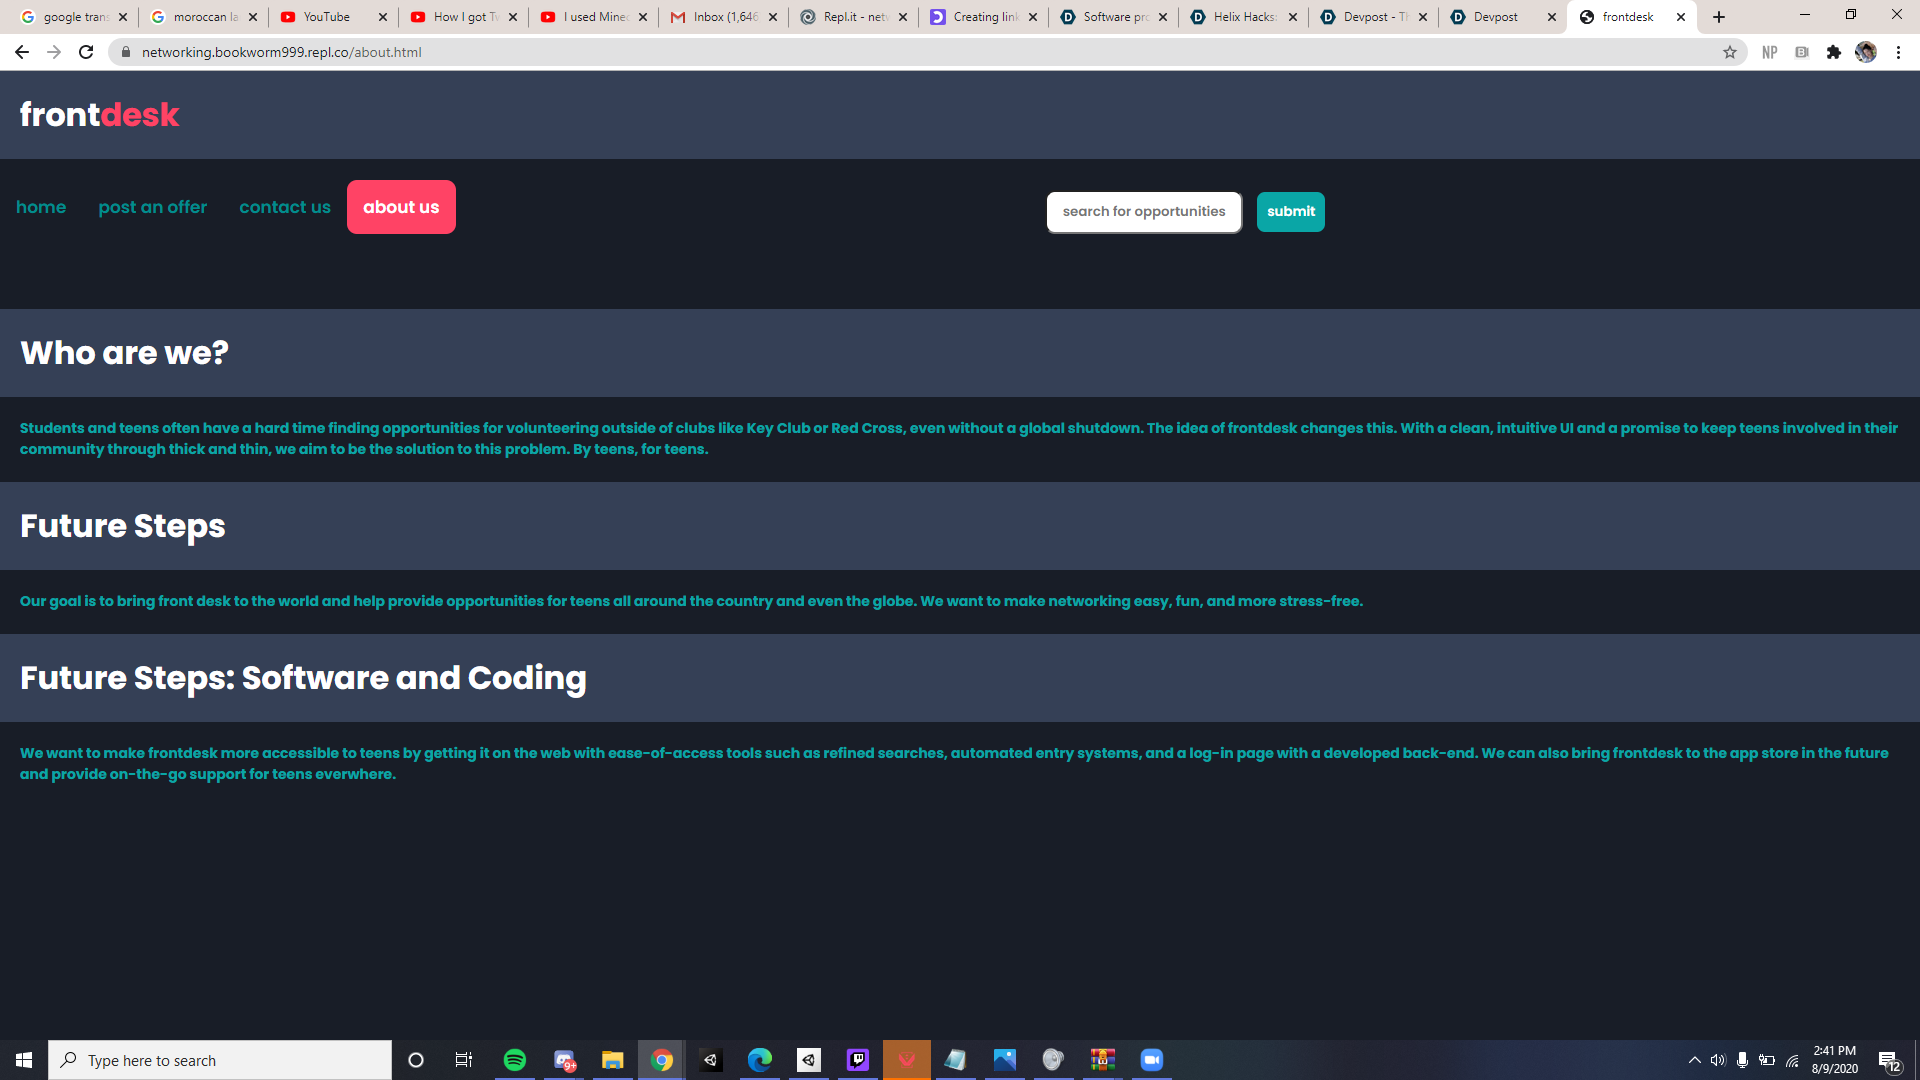Focus the search for opportunities field
The height and width of the screenshot is (1080, 1920).
click(x=1143, y=211)
